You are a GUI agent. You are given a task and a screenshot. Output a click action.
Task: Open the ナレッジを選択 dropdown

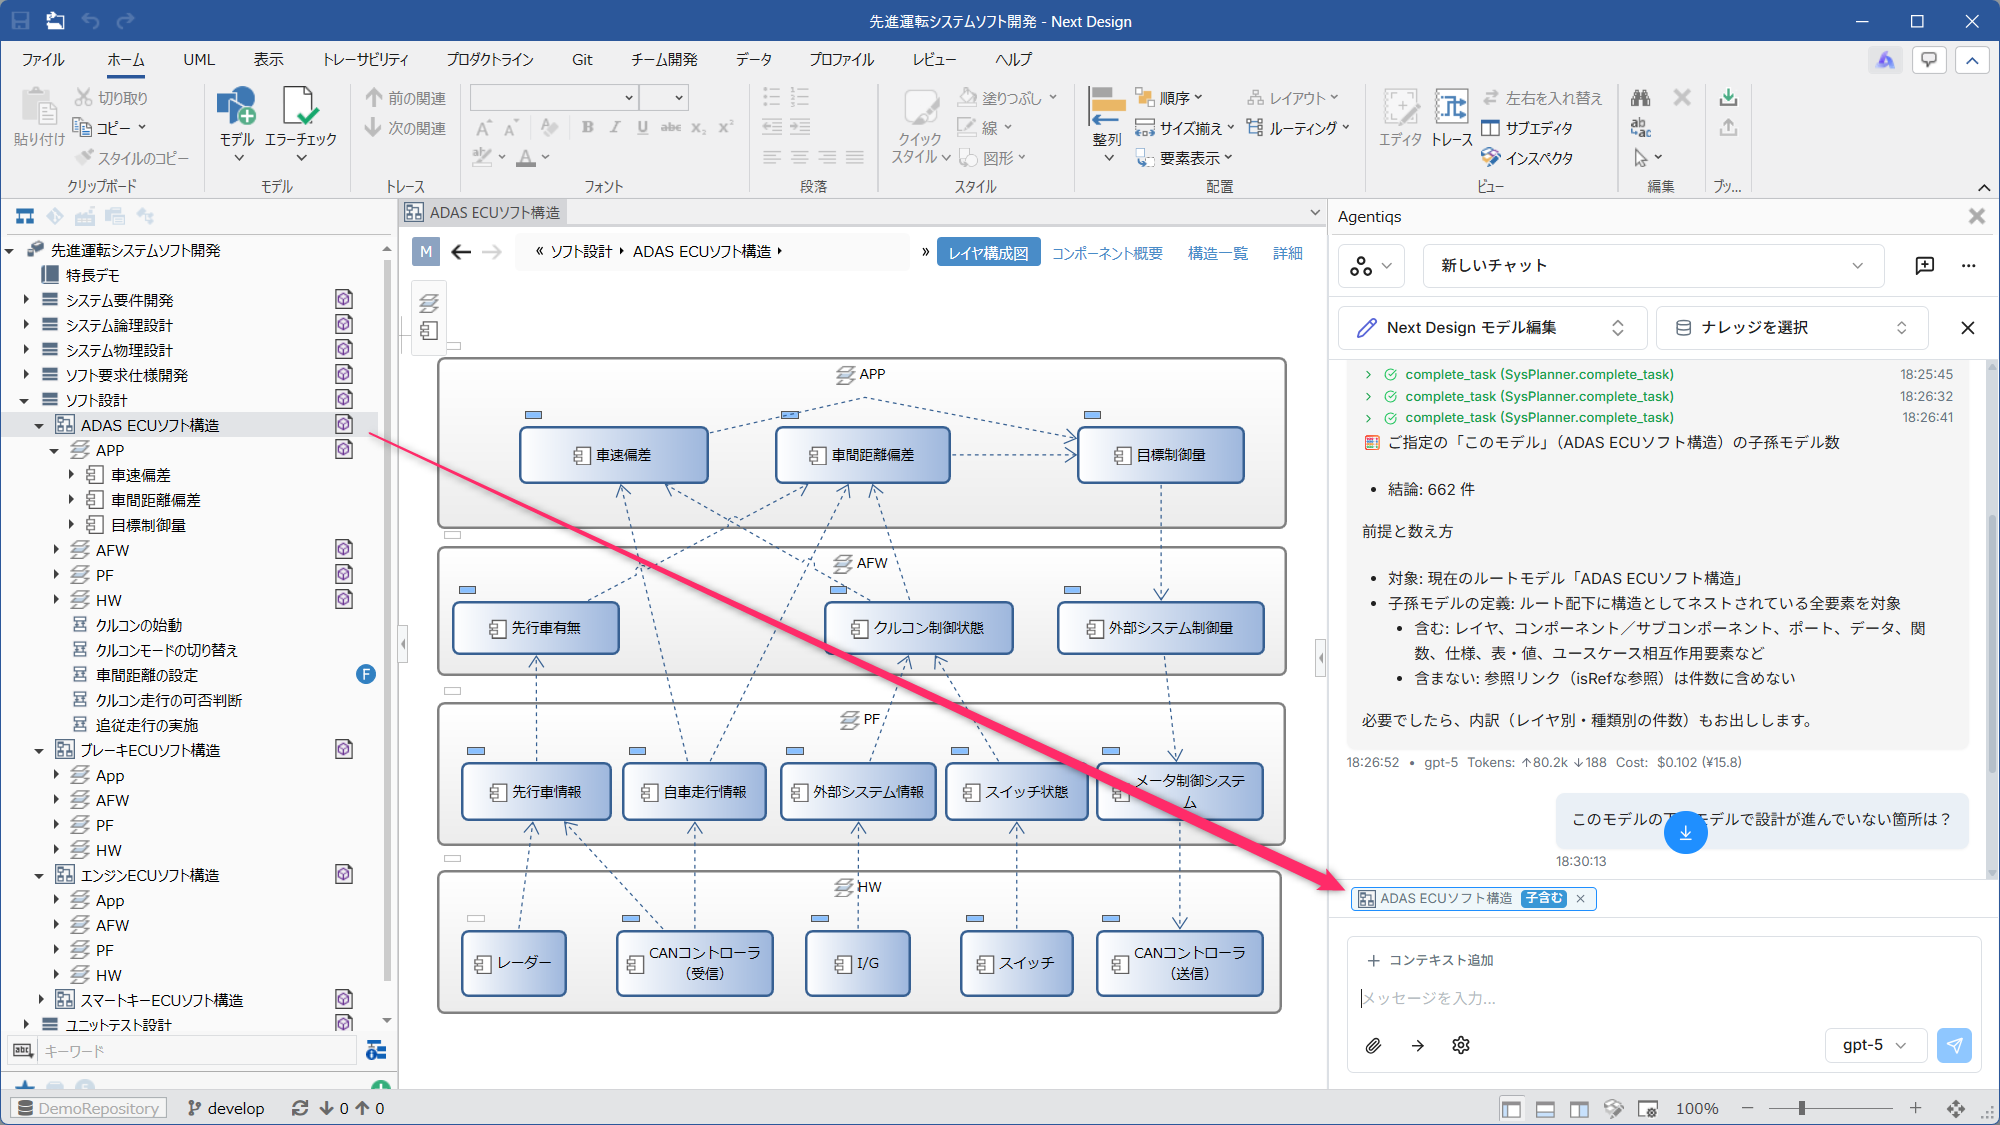point(1790,327)
